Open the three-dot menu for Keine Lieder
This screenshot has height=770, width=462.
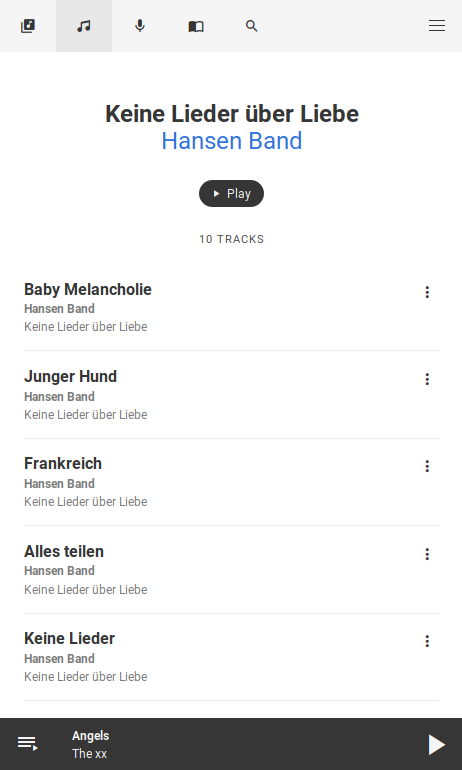(427, 641)
